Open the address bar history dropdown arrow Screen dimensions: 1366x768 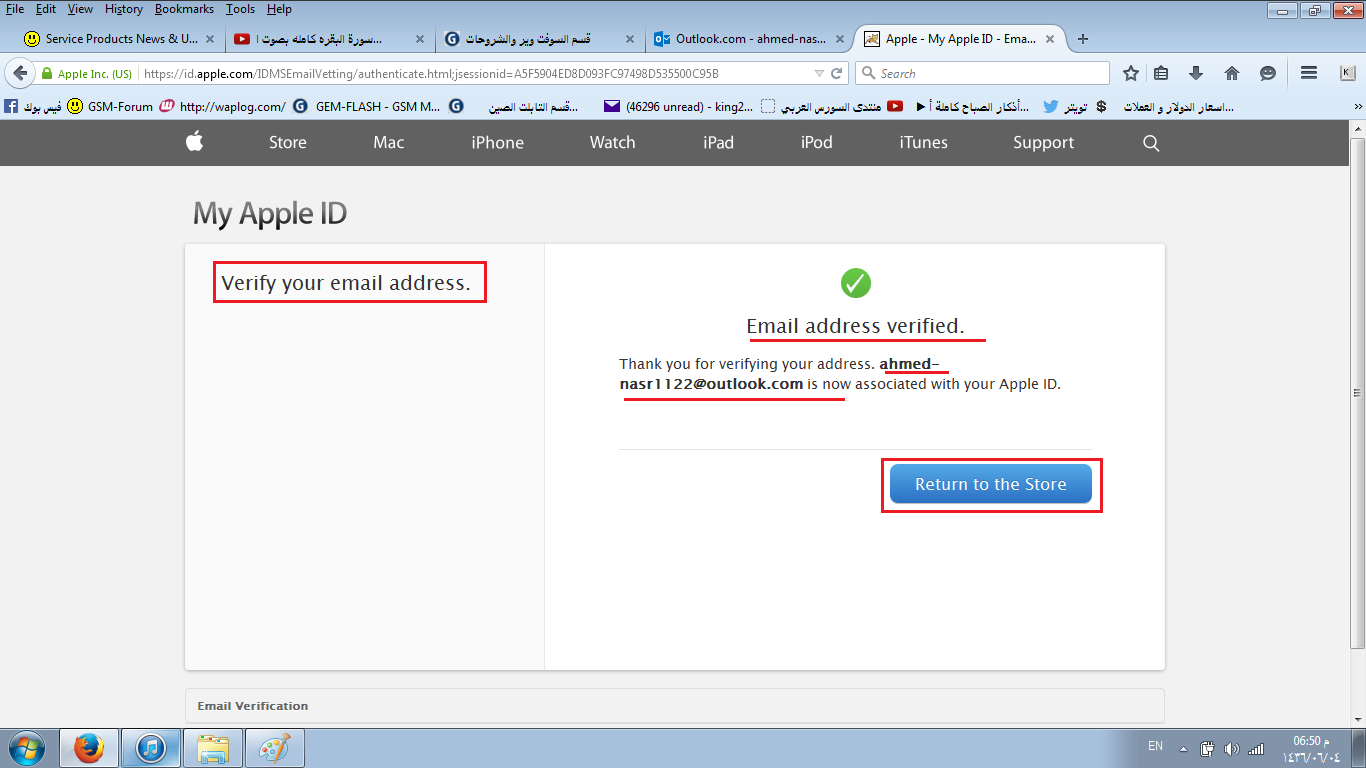(819, 73)
